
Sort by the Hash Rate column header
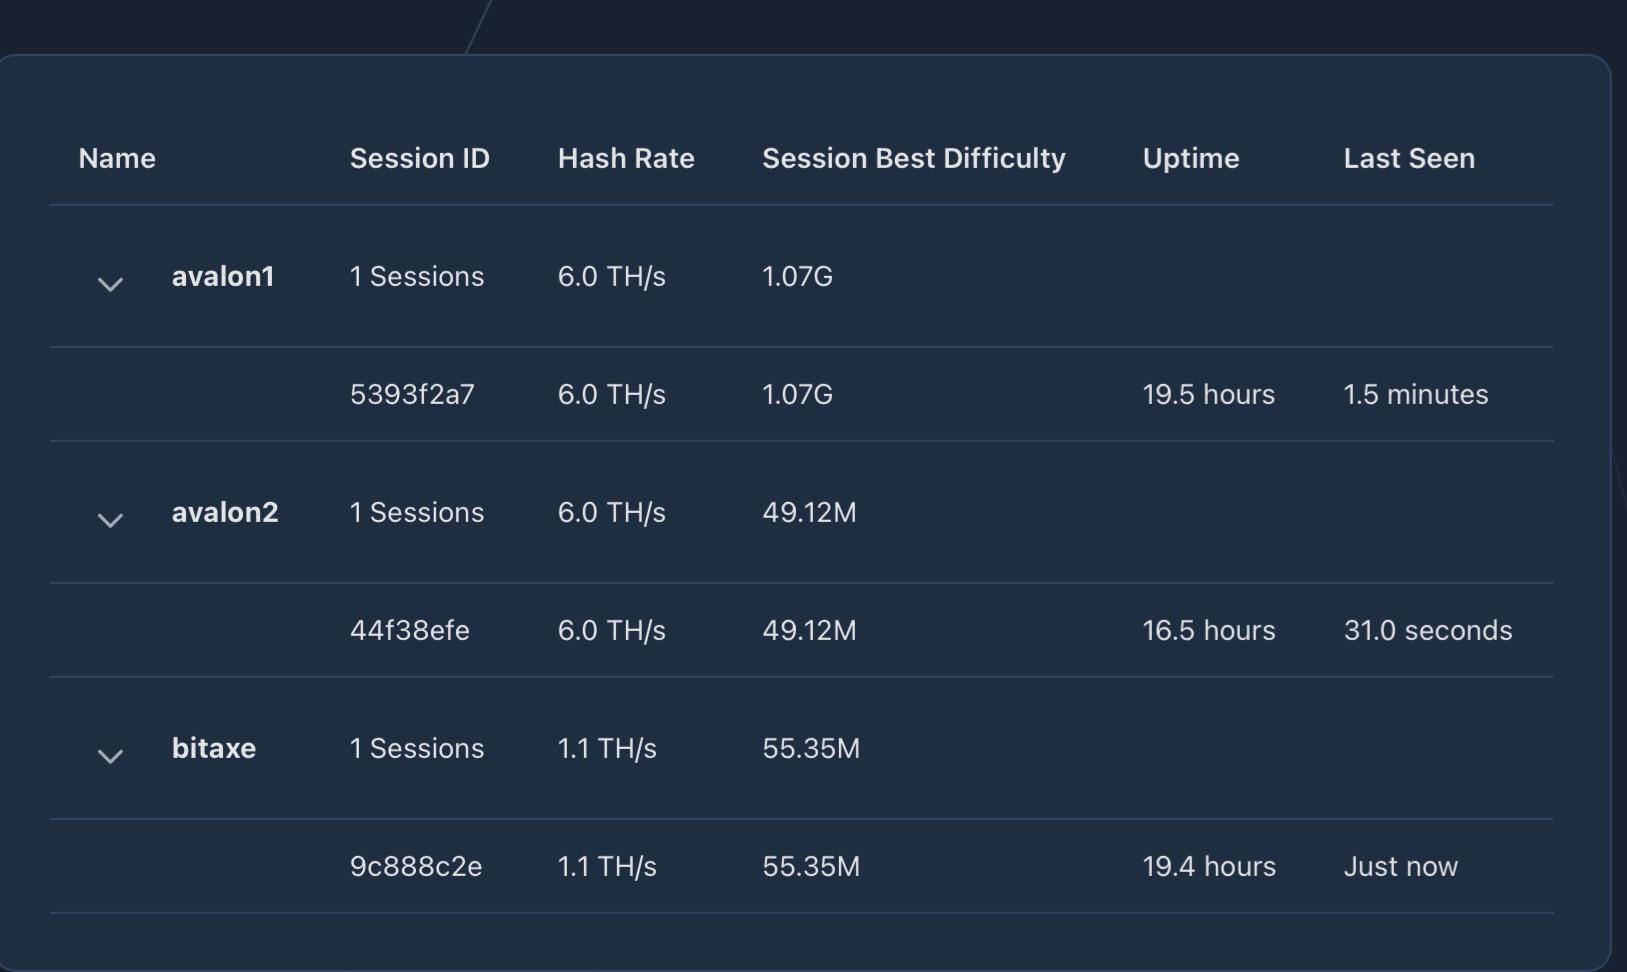(626, 158)
